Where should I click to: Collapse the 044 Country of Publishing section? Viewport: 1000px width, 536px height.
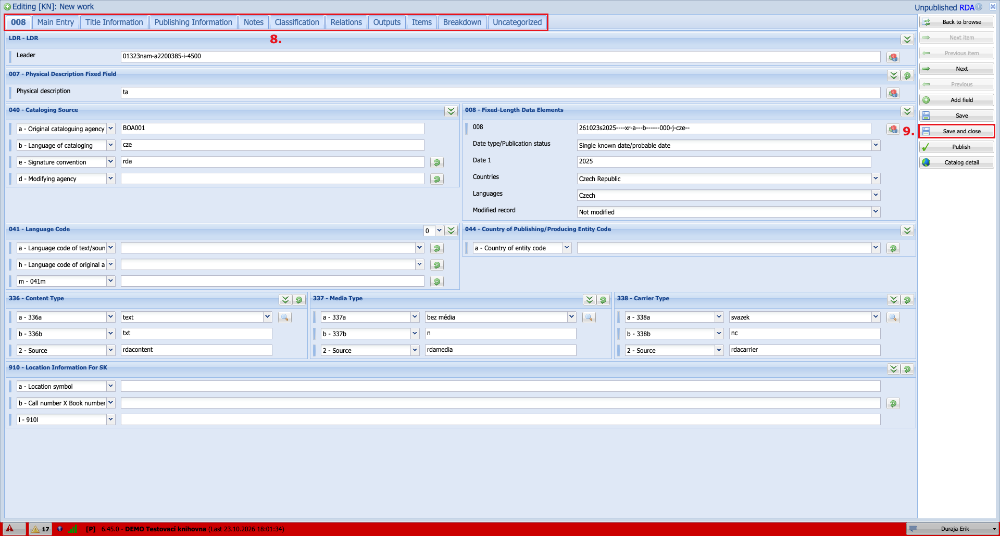click(x=907, y=230)
